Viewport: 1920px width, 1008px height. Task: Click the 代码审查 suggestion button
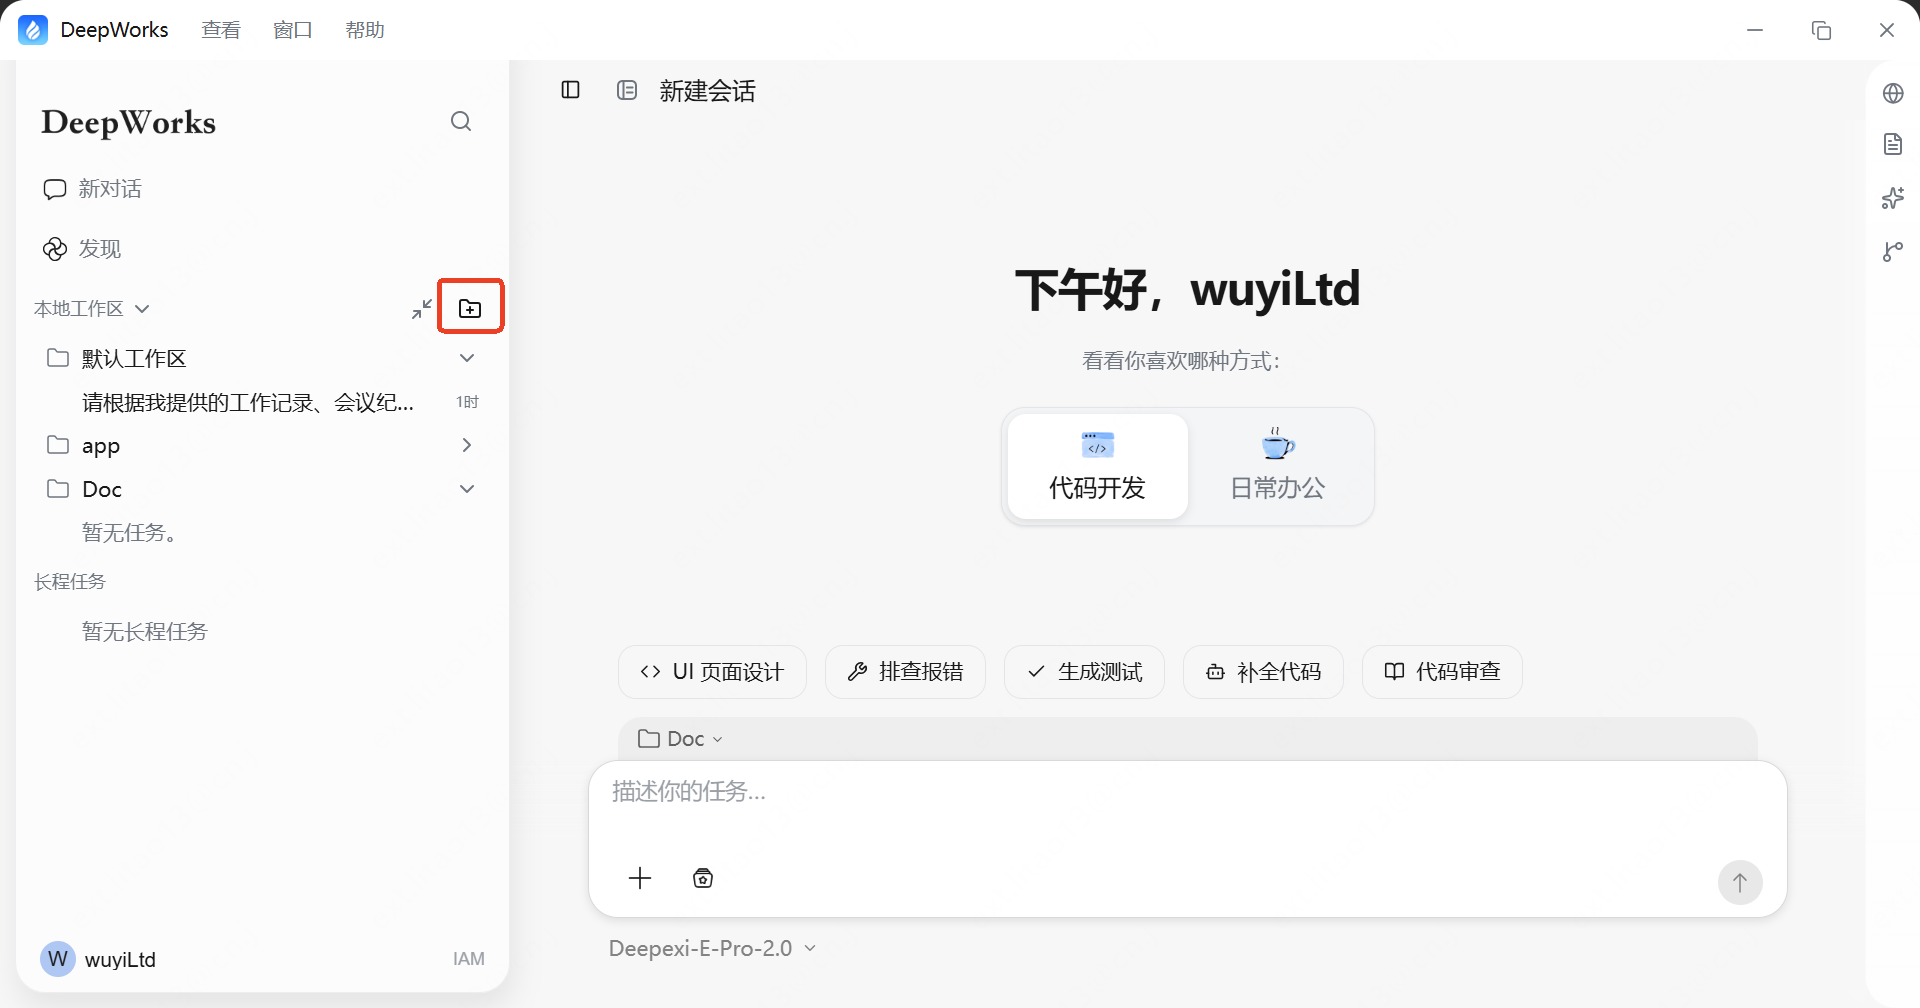pos(1442,672)
